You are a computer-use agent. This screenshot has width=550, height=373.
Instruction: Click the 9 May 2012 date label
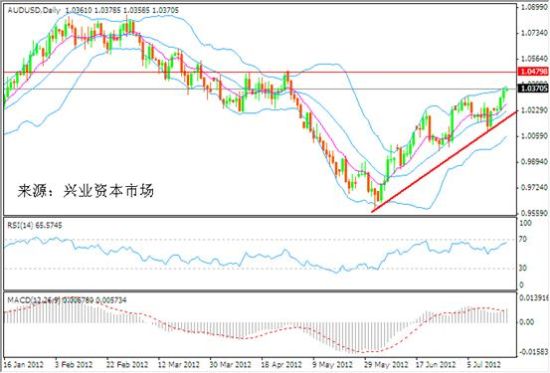[x=333, y=364]
